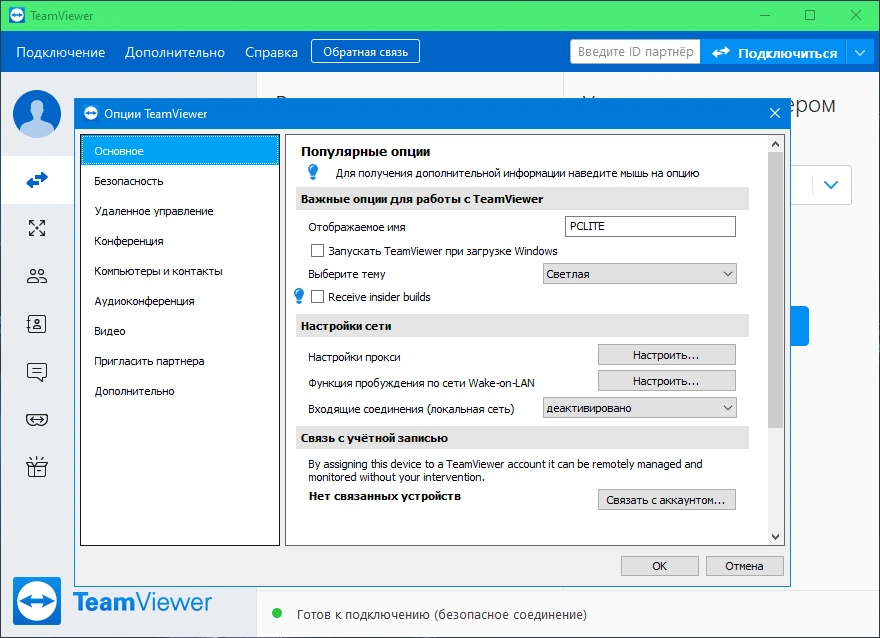Open the Remote Control arrows sidebar icon
This screenshot has width=880, height=638.
[37, 180]
